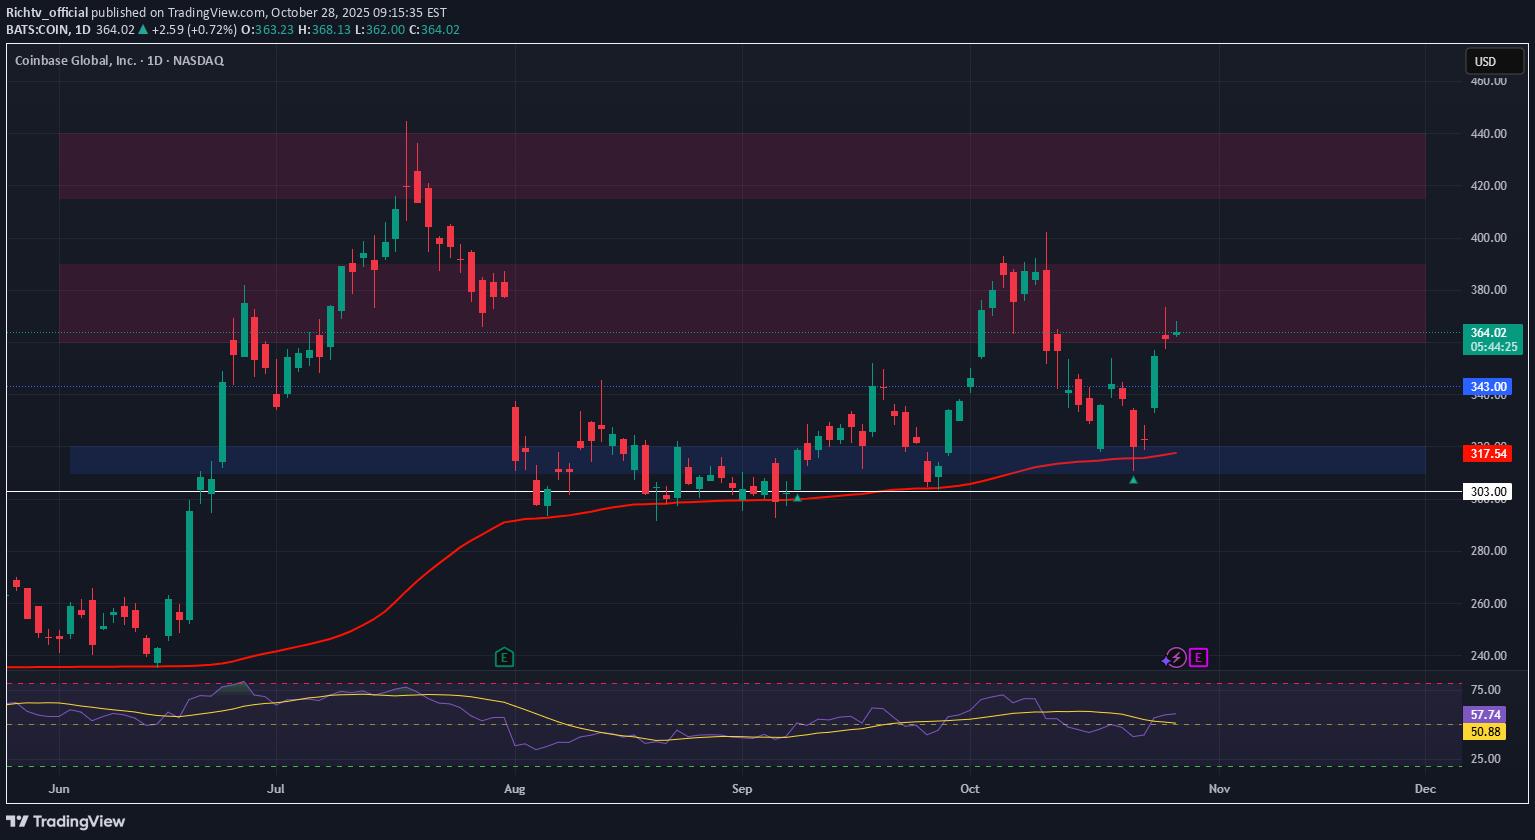The image size is (1535, 840).
Task: Click the Nov label on the time axis
Action: pos(1217,789)
